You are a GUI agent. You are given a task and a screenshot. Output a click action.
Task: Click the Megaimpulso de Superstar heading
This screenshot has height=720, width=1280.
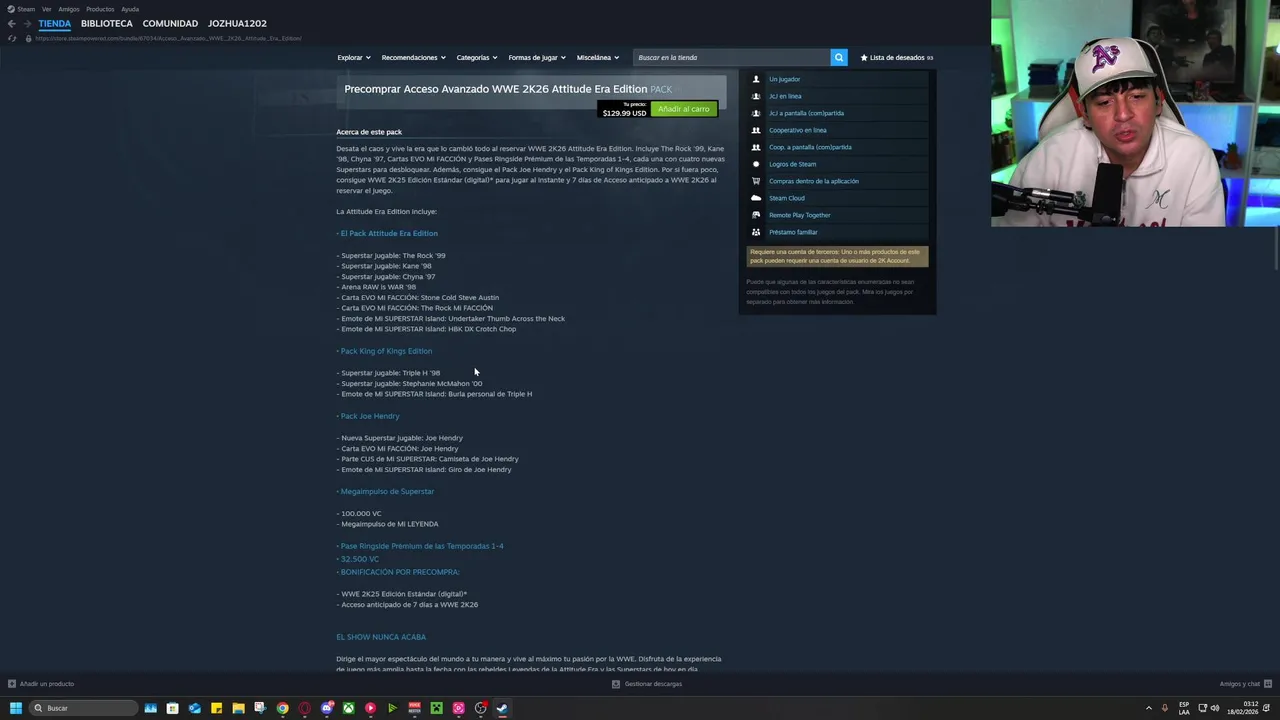387,491
